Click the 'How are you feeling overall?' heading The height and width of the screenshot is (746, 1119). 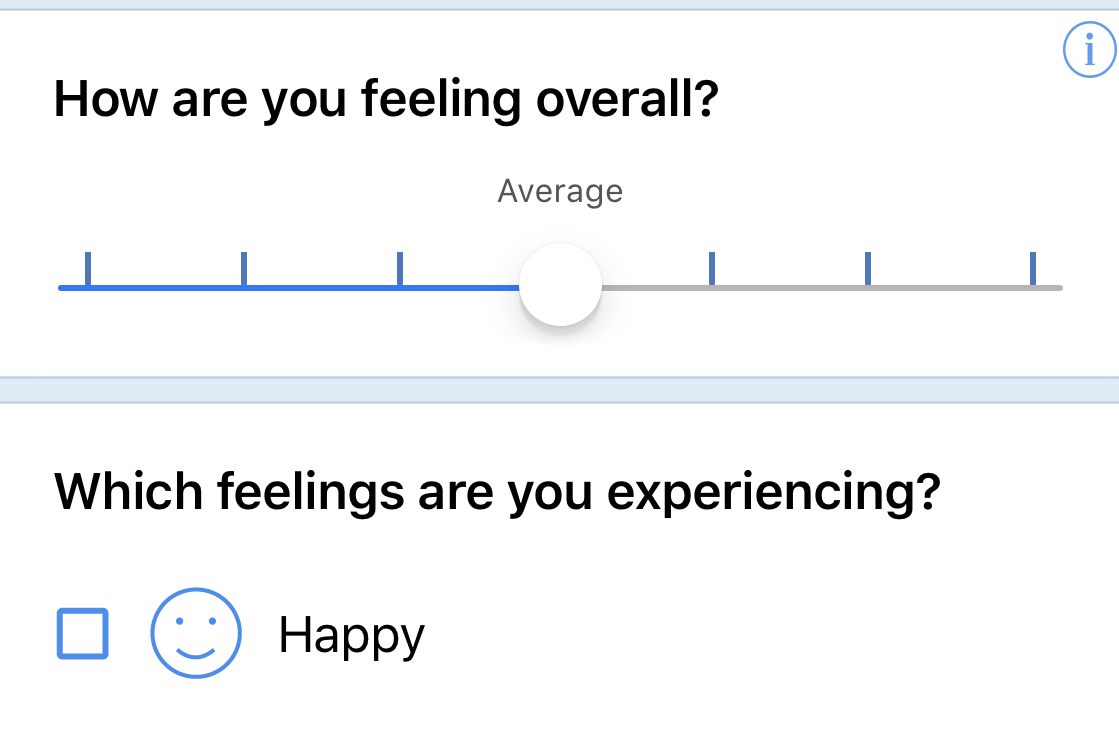[x=386, y=100]
